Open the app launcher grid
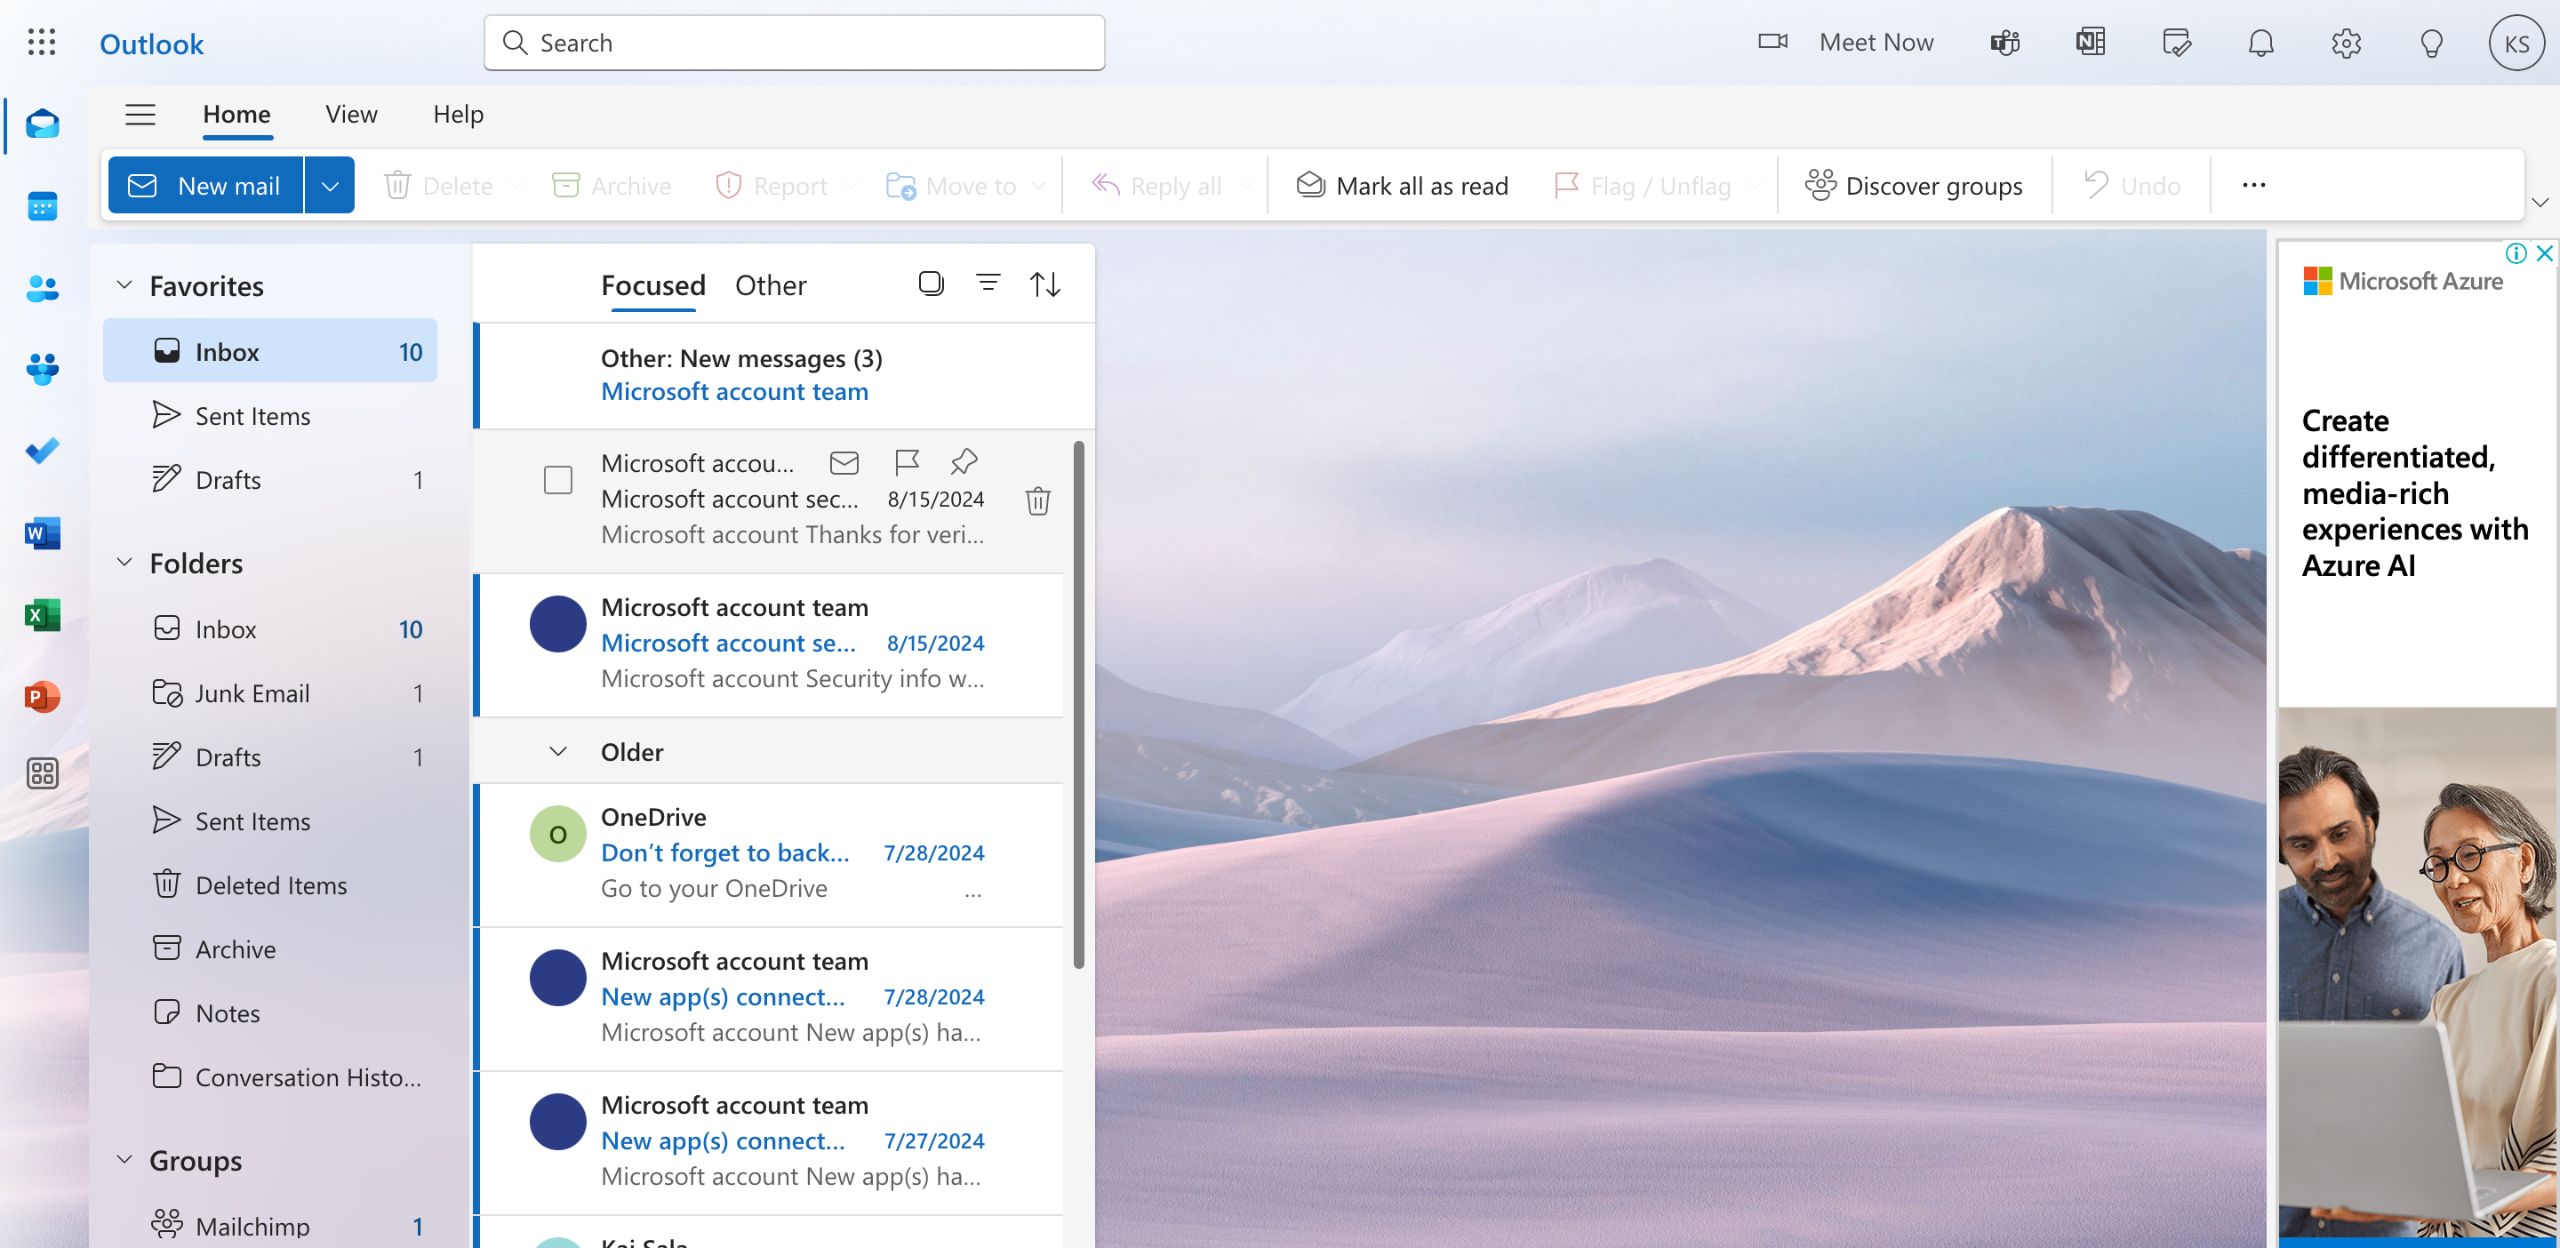Viewport: 2560px width, 1248px height. pyautogui.click(x=42, y=42)
